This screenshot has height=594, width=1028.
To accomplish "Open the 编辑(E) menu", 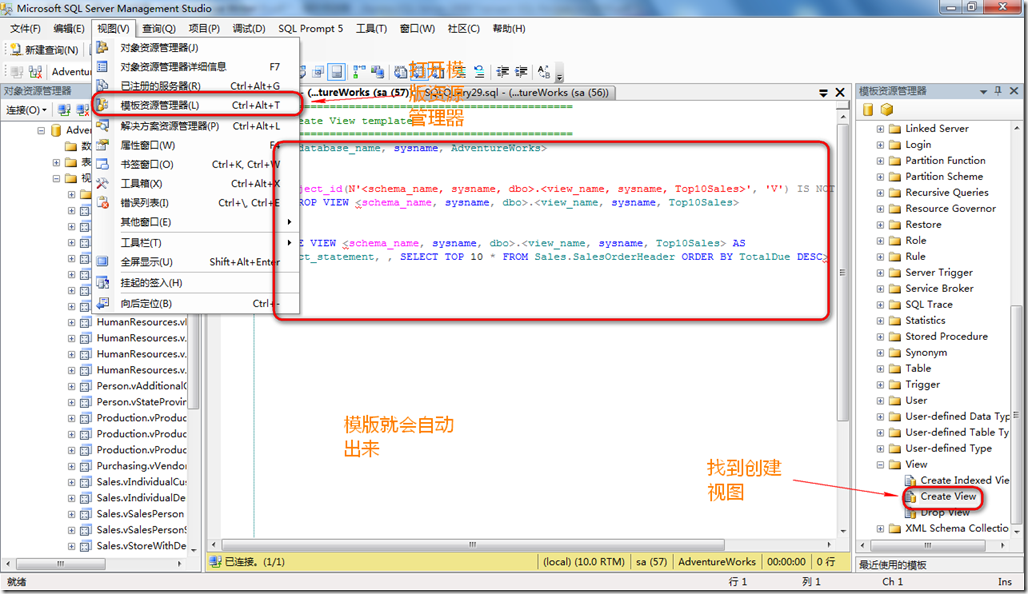I will (x=69, y=28).
